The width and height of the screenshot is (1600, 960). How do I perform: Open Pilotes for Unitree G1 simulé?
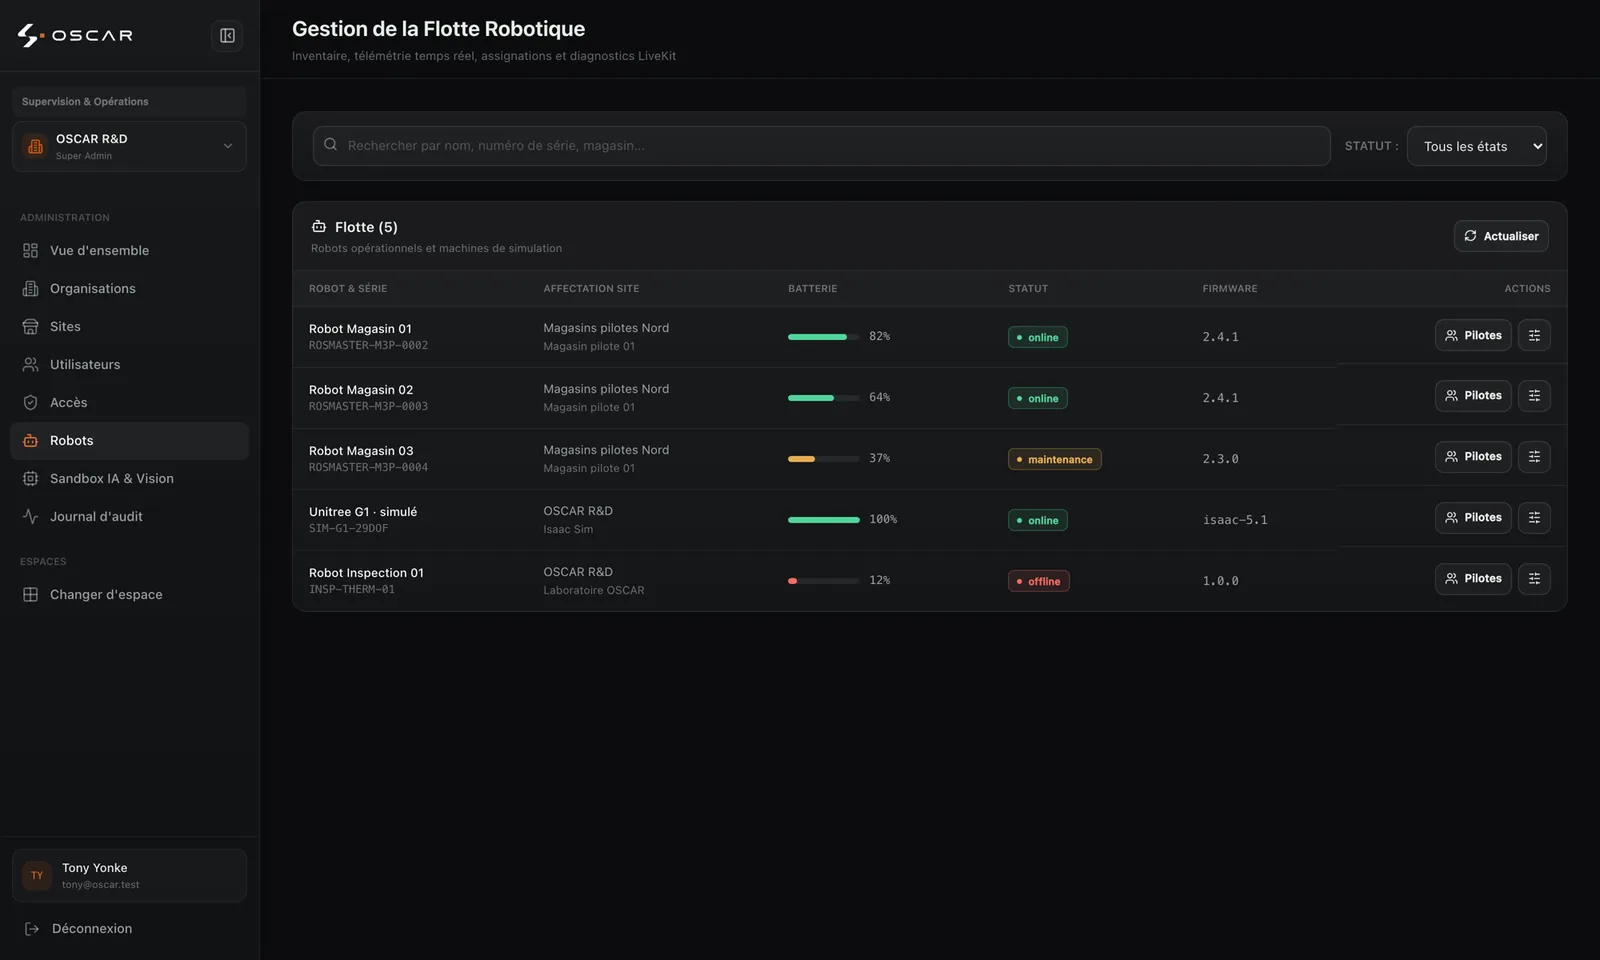pyautogui.click(x=1473, y=518)
